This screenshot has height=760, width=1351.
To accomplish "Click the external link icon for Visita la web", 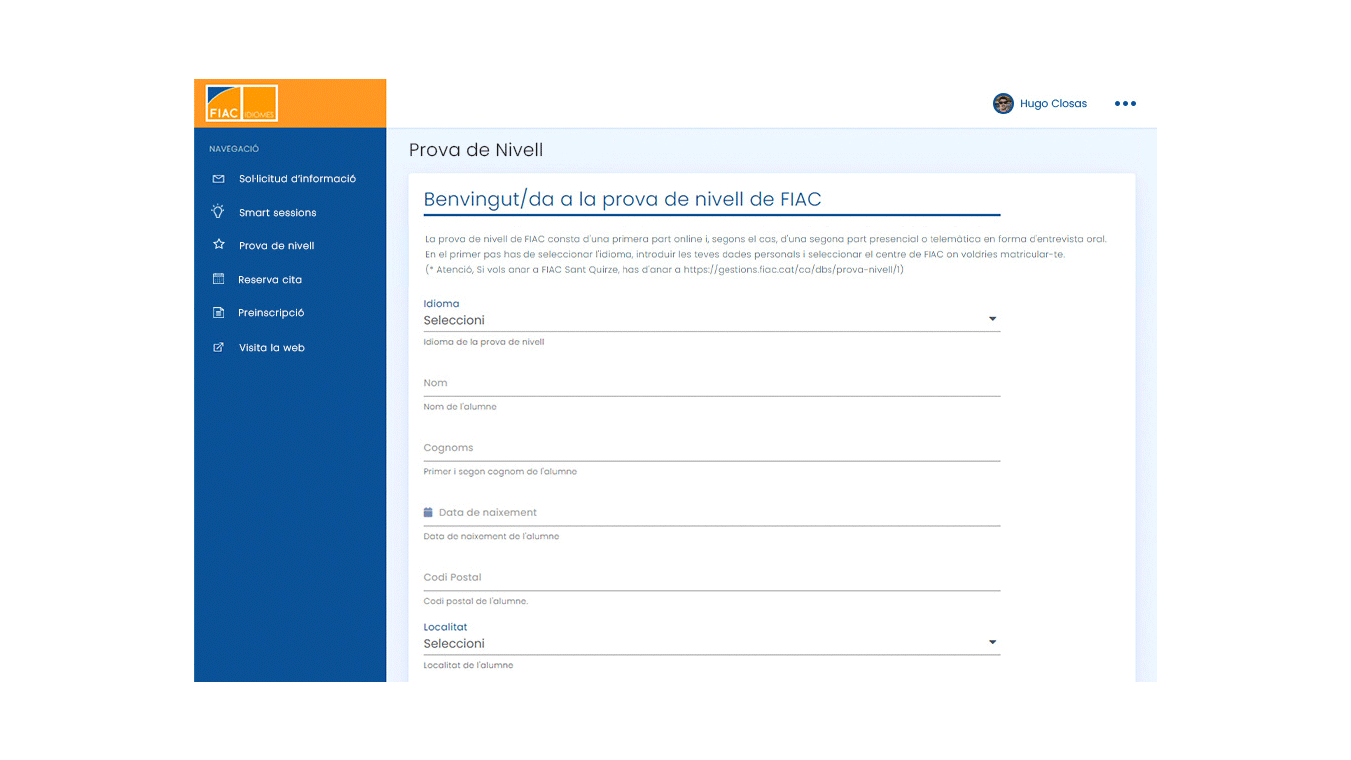I will pos(218,348).
